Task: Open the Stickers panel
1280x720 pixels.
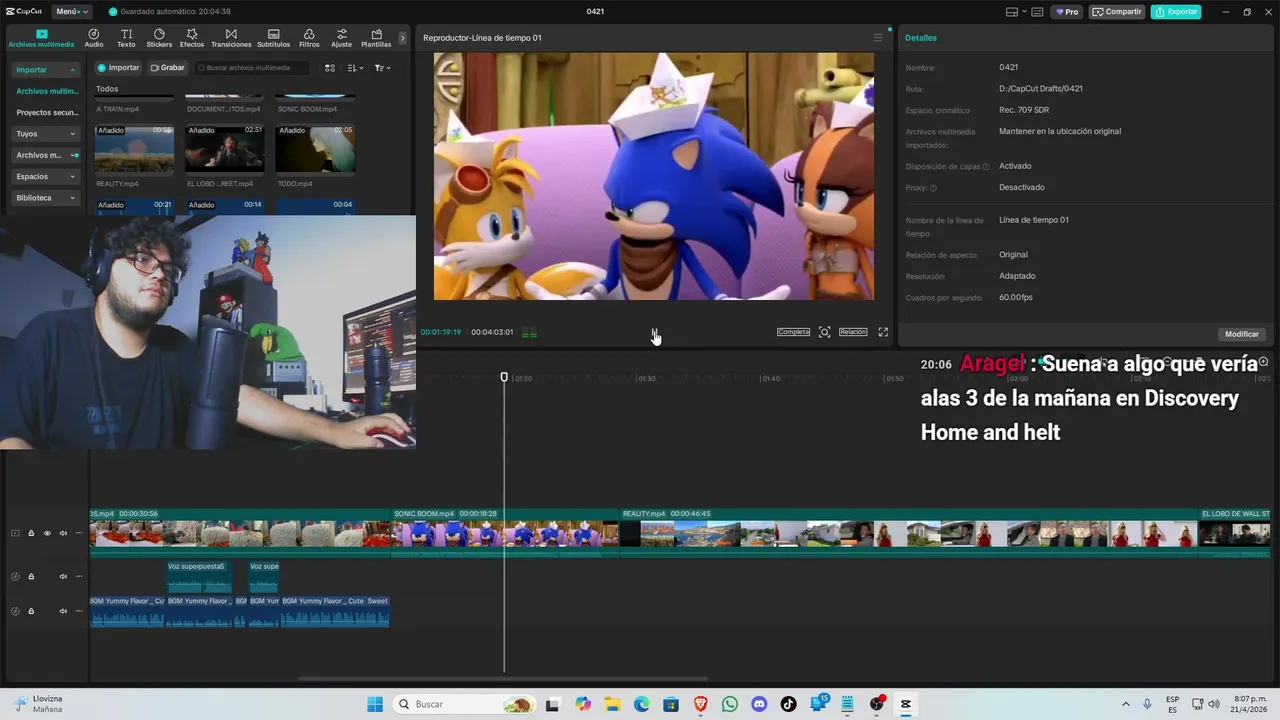Action: click(159, 38)
